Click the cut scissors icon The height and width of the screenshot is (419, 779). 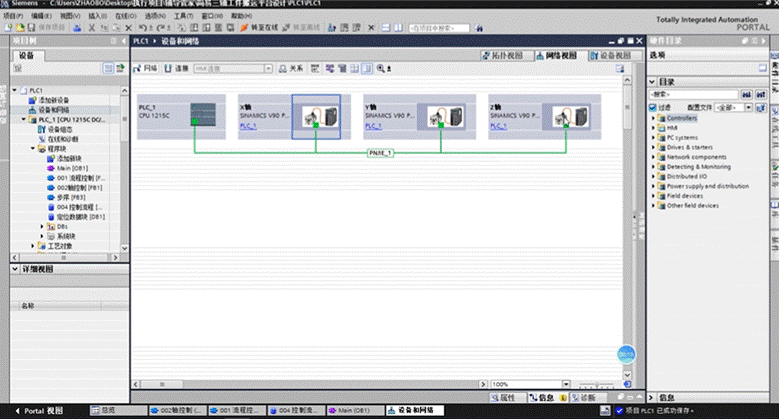91,28
